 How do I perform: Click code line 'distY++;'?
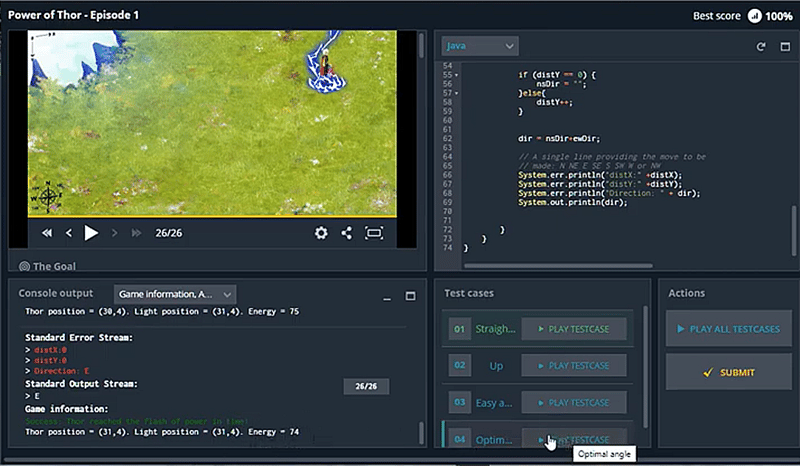(554, 102)
